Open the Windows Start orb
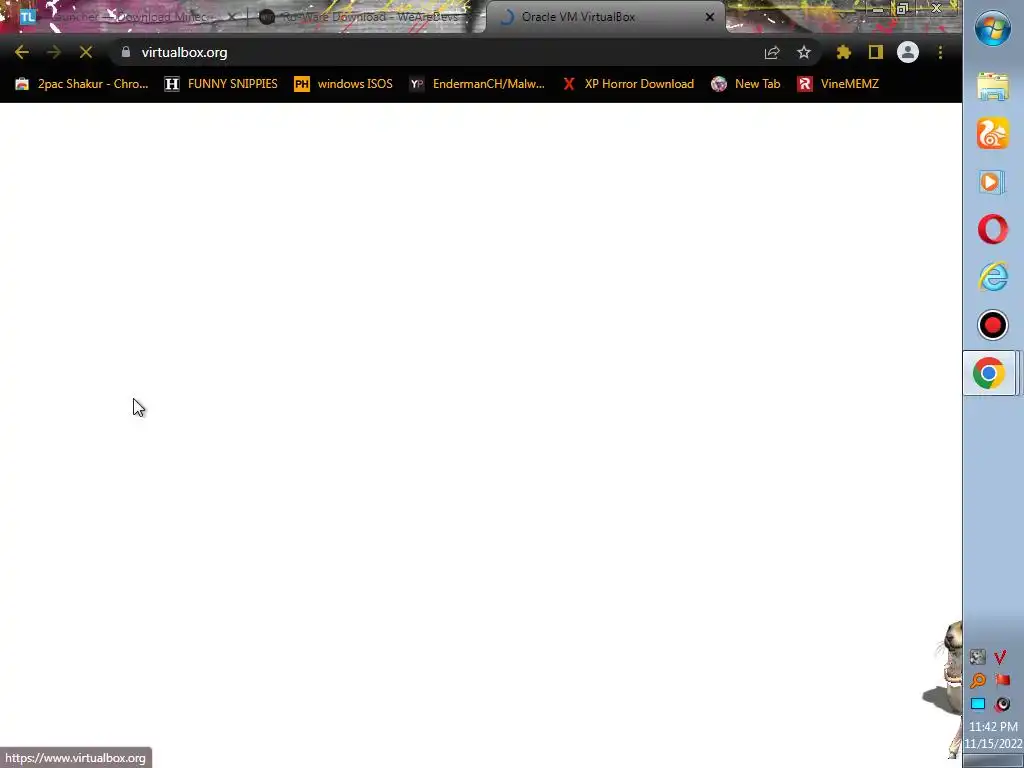This screenshot has width=1024, height=768. point(993,29)
